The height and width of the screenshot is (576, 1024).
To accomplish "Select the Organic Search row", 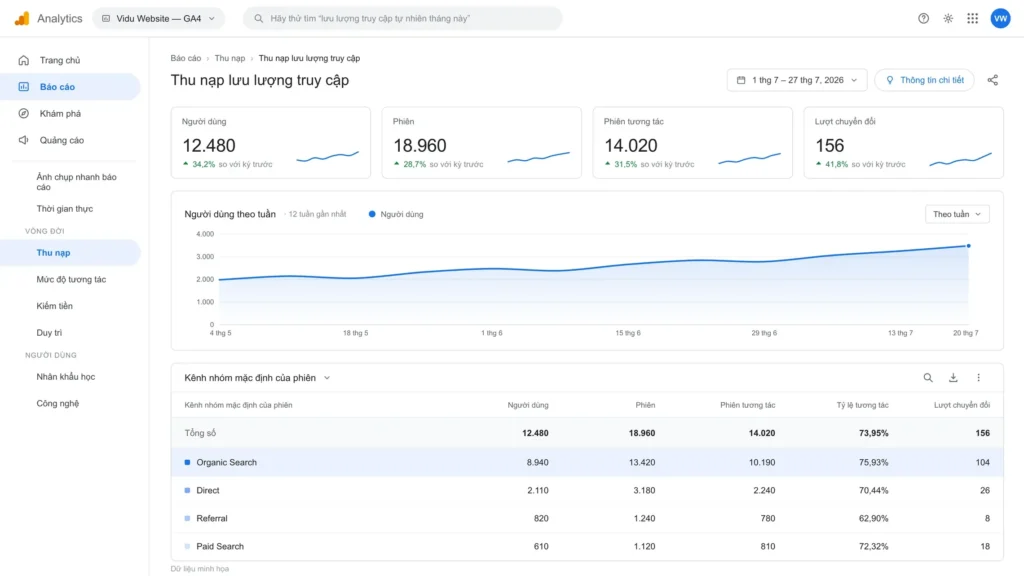I will pos(587,462).
